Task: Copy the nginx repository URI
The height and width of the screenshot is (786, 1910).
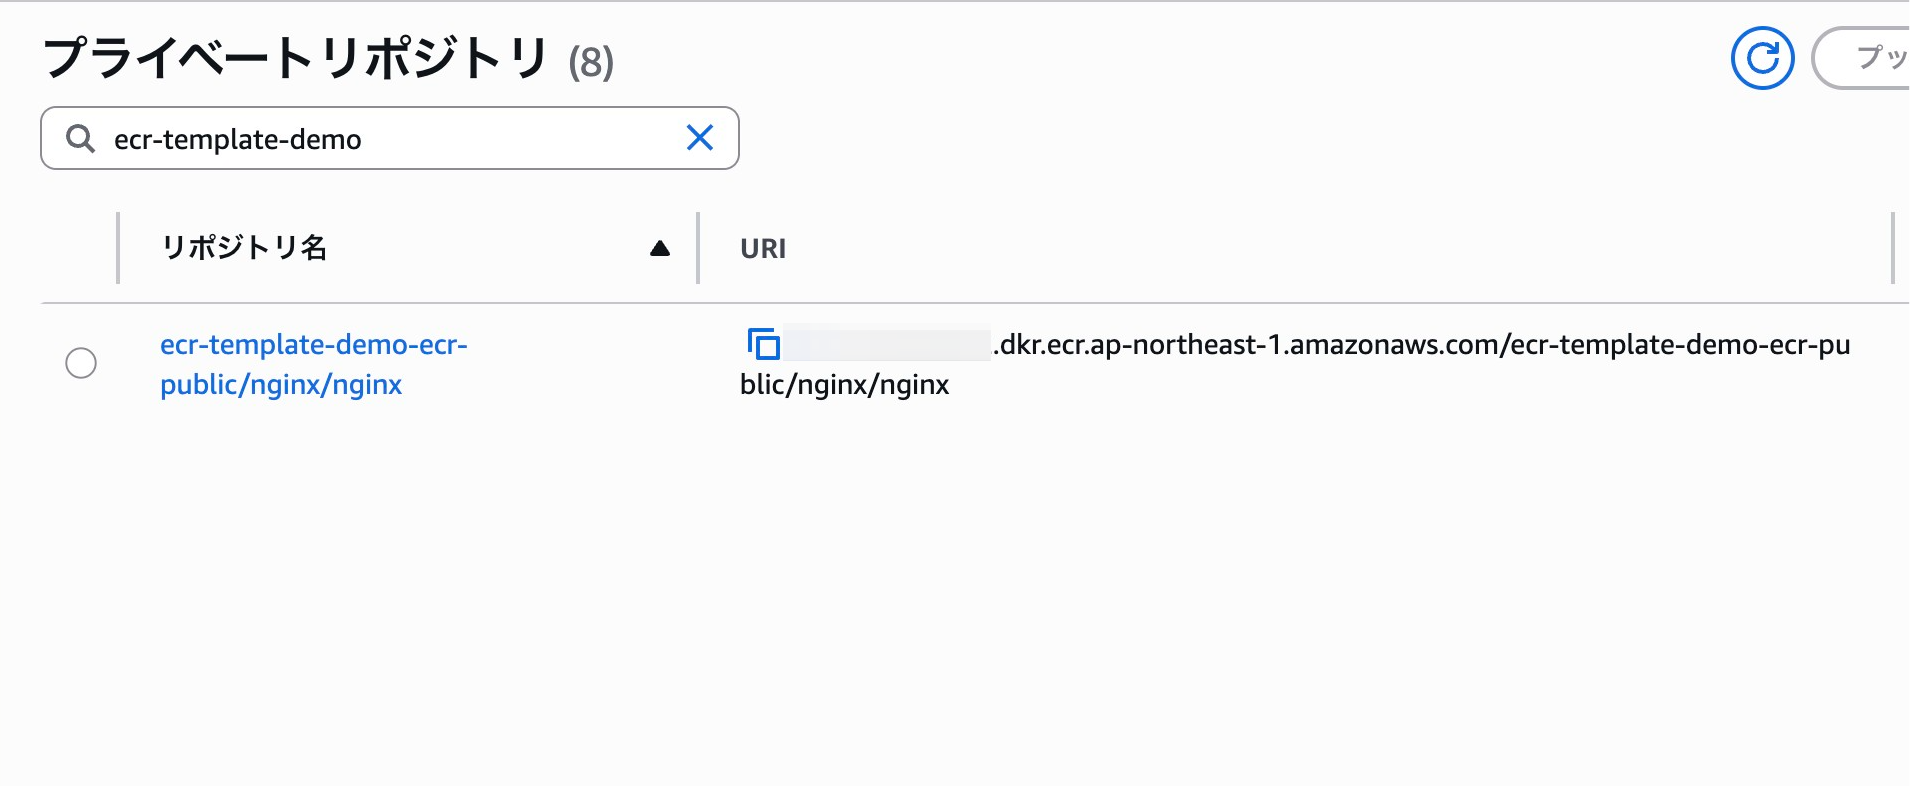Action: [764, 344]
